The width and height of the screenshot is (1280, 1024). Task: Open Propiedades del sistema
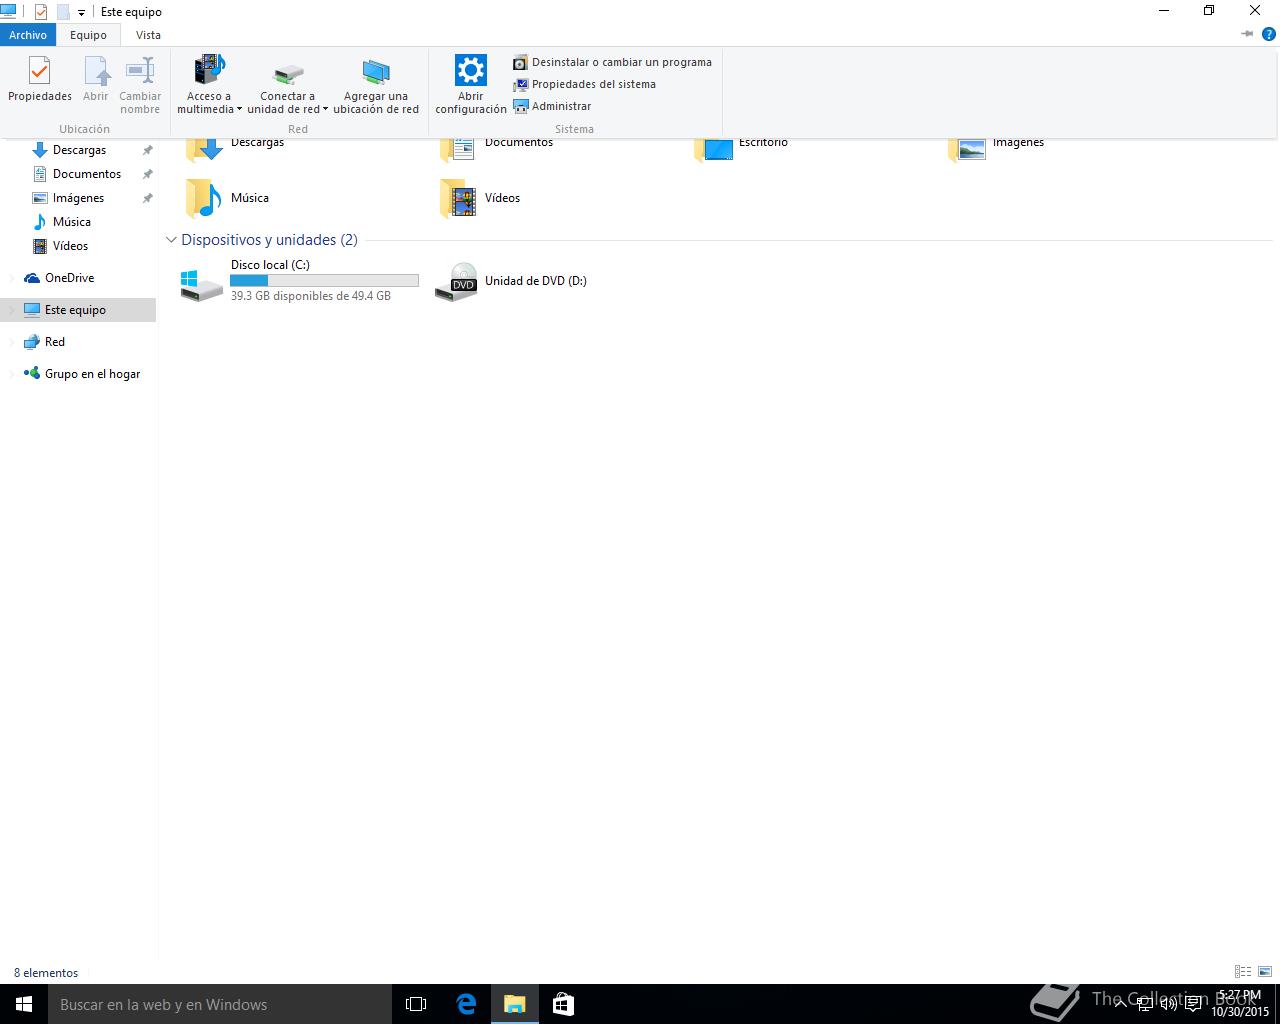(x=584, y=84)
